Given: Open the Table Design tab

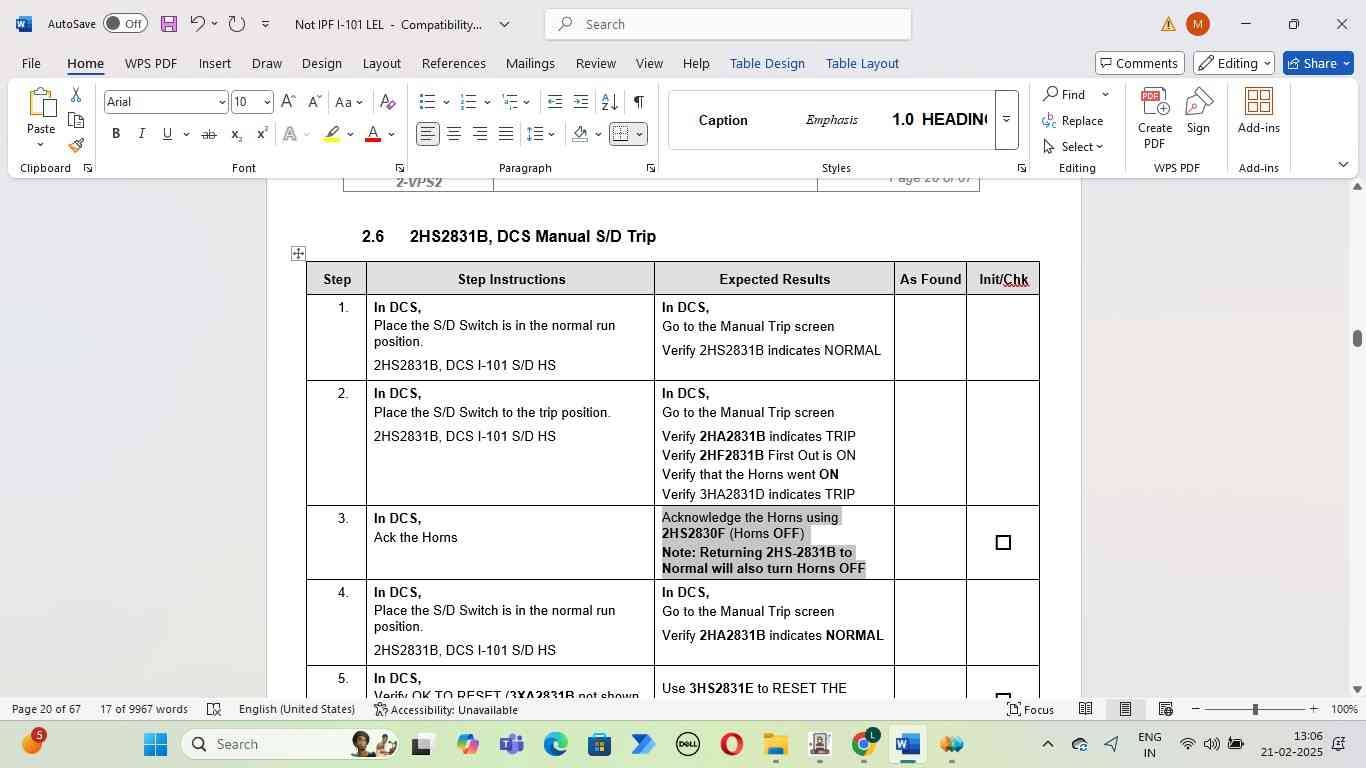Looking at the screenshot, I should pyautogui.click(x=767, y=63).
